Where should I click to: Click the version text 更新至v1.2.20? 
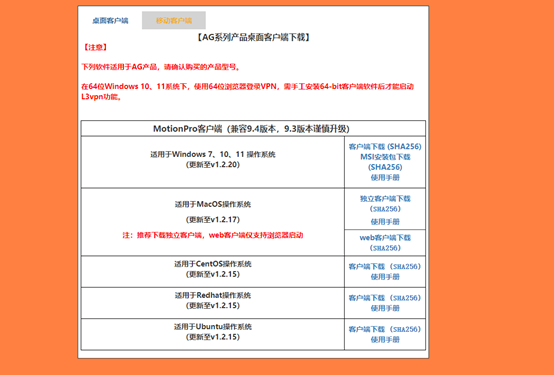tap(213, 164)
